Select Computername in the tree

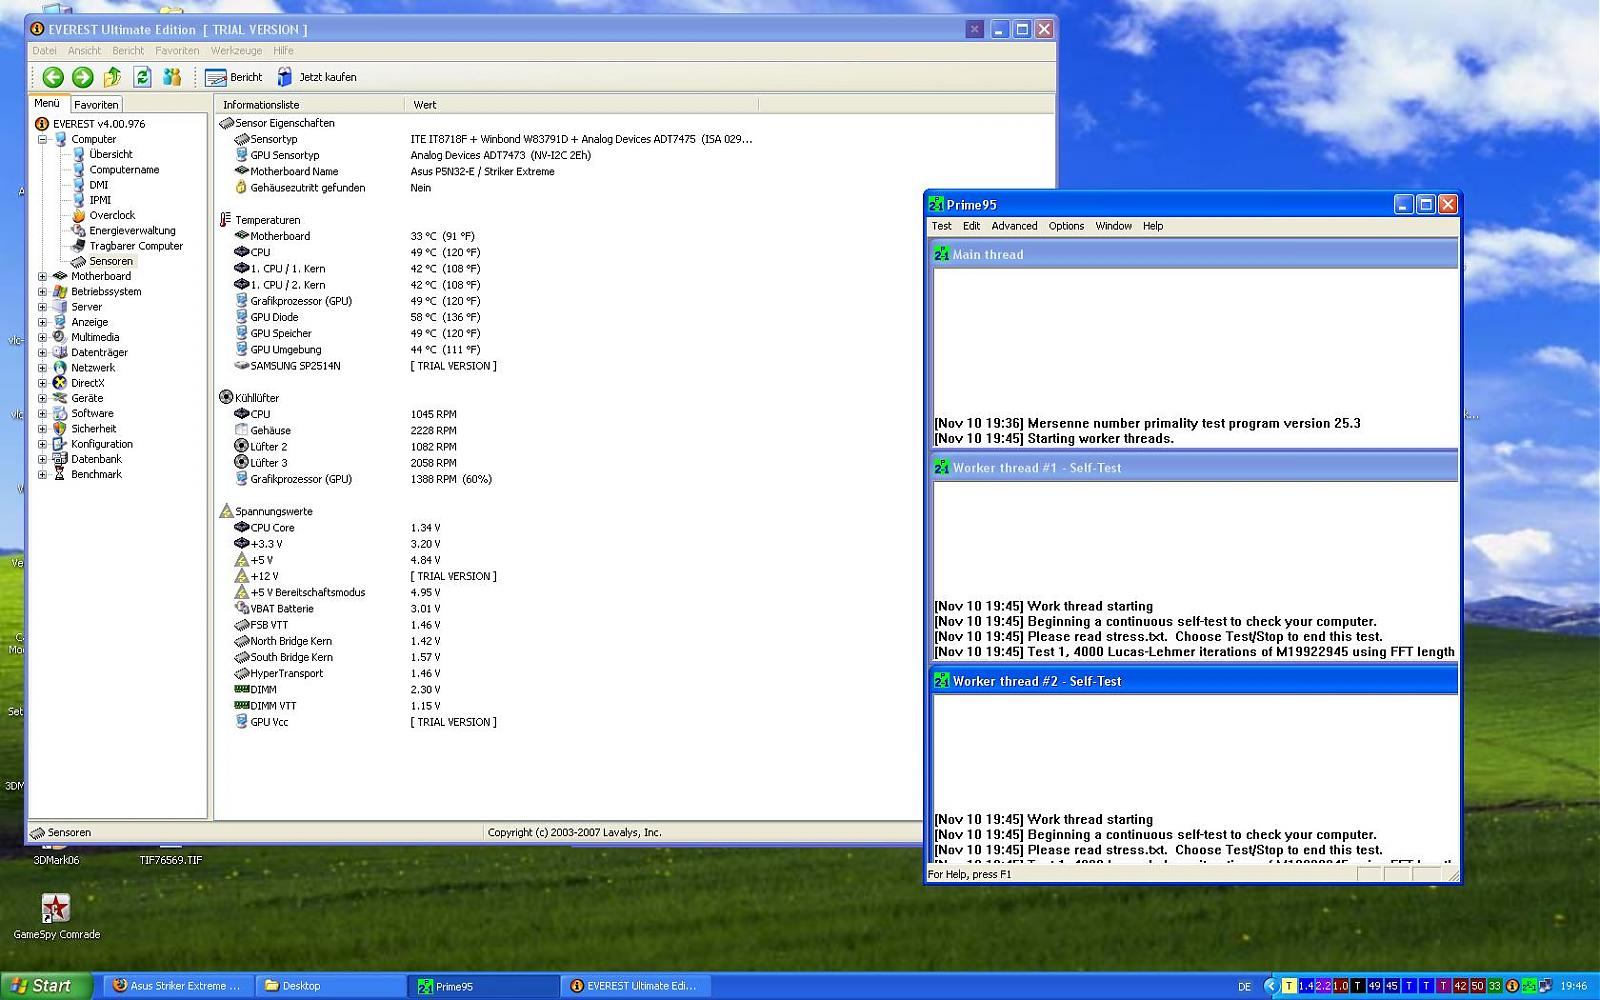[x=124, y=170]
